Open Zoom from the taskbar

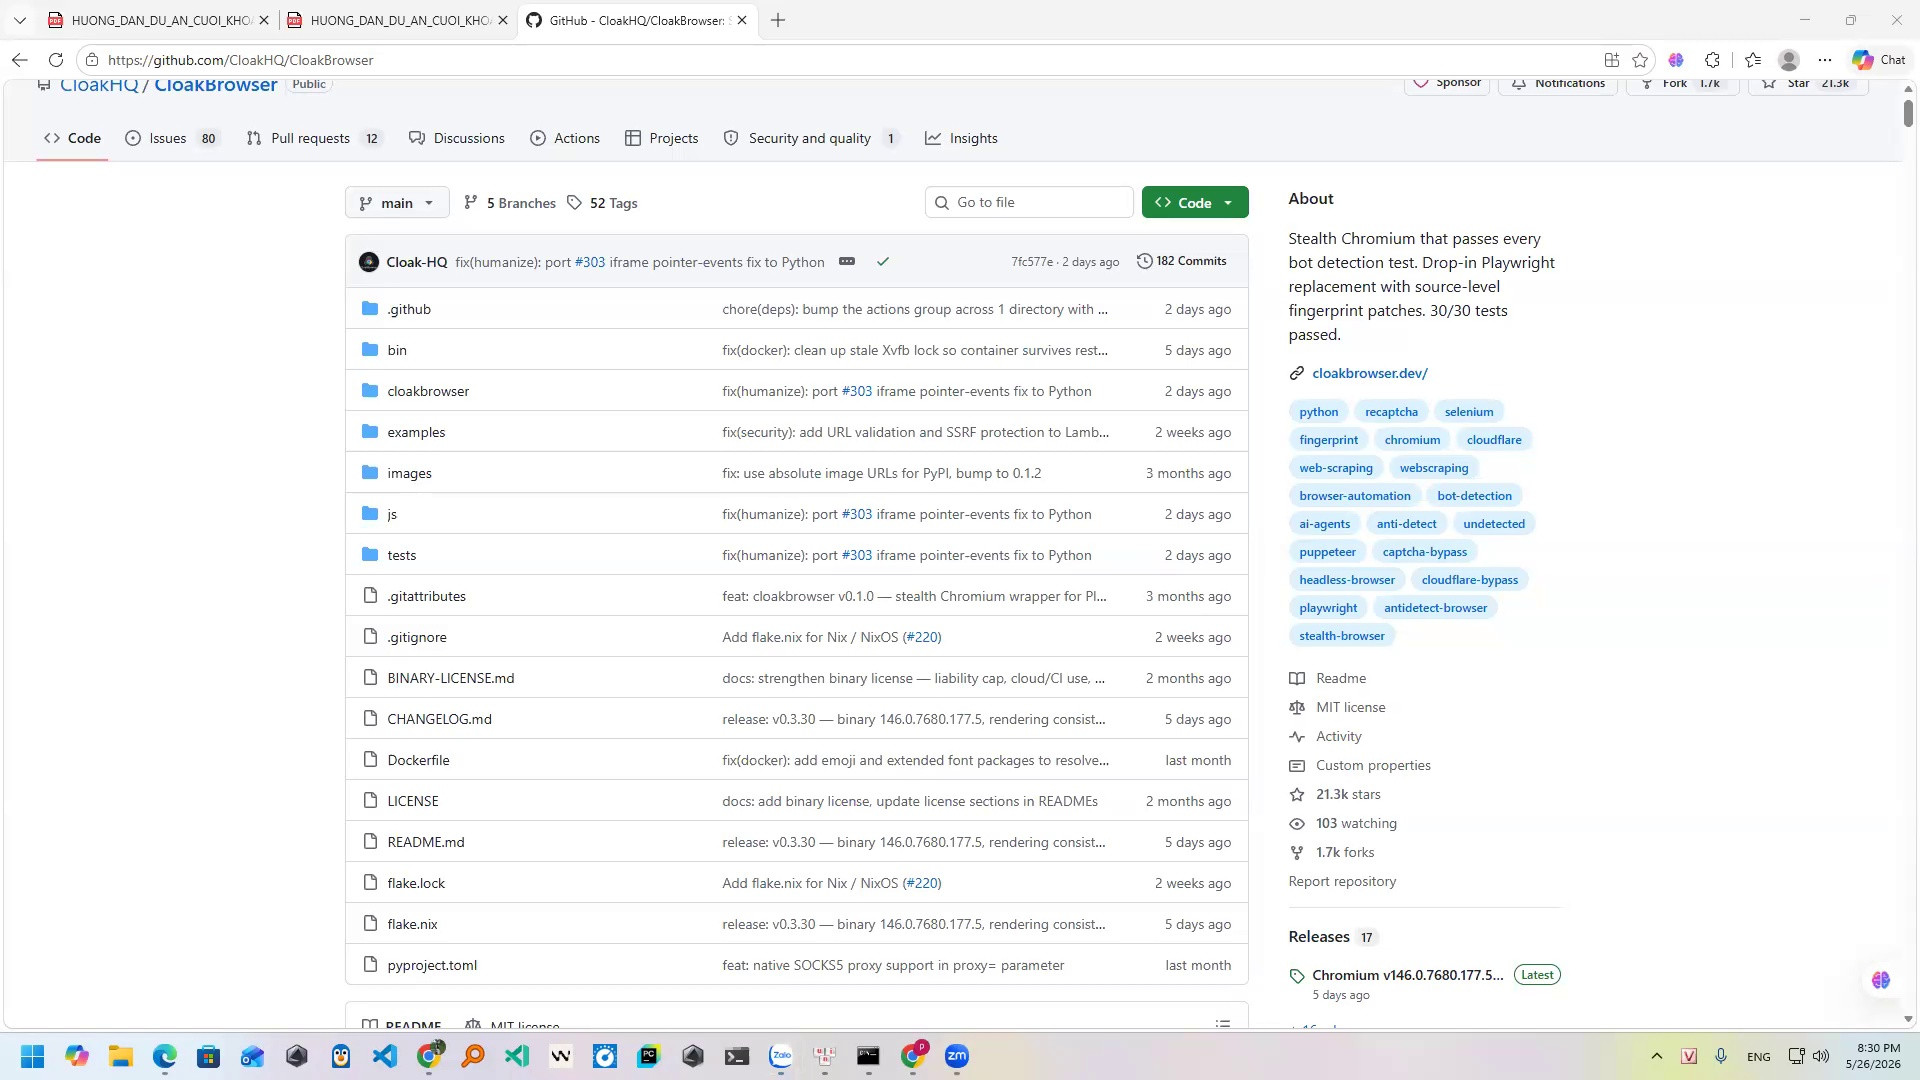pyautogui.click(x=957, y=1056)
